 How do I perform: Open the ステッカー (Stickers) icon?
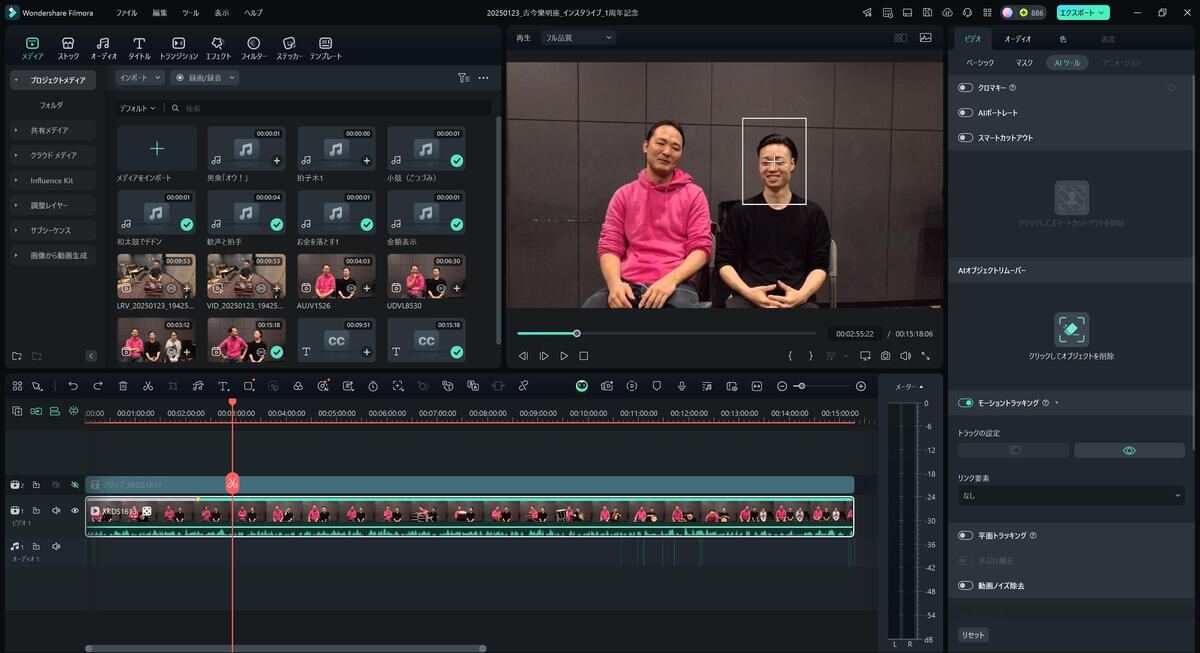coord(288,44)
